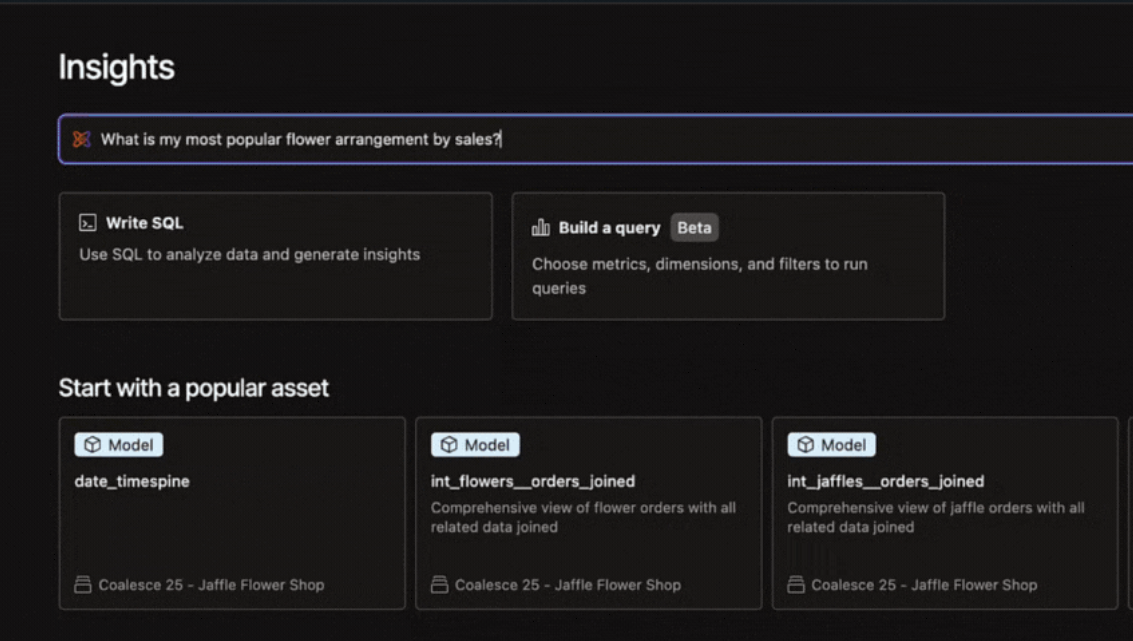Open the Write SQL option
Screen dimensions: 1133x641
[275, 256]
